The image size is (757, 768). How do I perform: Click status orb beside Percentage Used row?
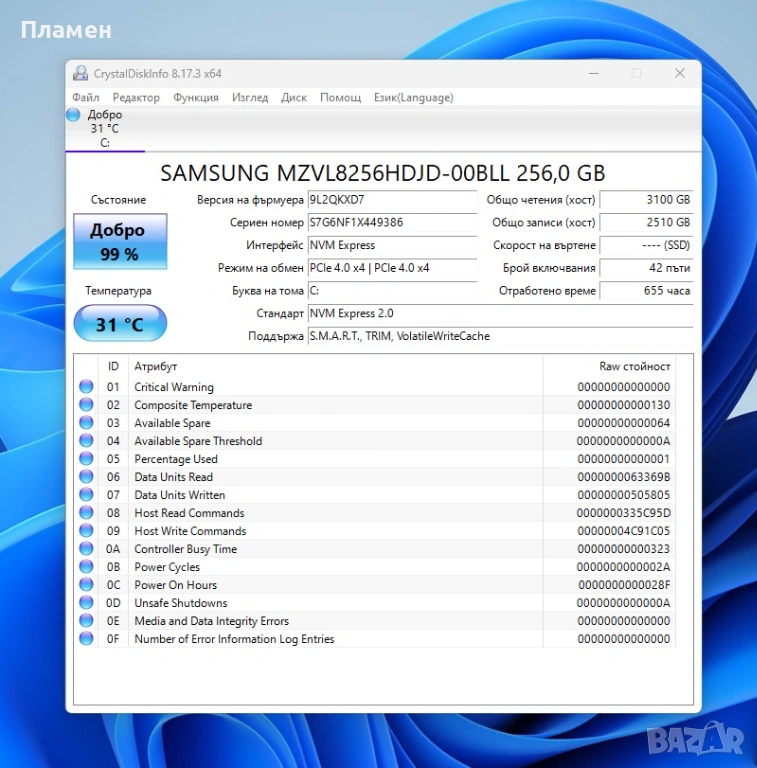(86, 459)
